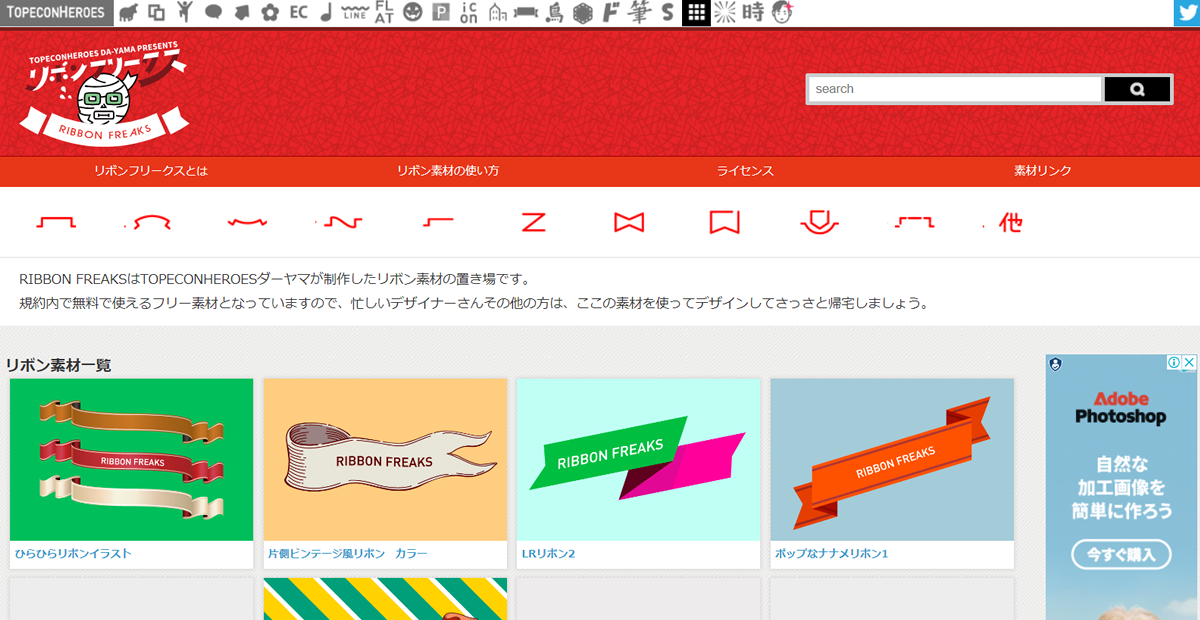
Task: Open the speech bubble icon site
Action: (213, 13)
